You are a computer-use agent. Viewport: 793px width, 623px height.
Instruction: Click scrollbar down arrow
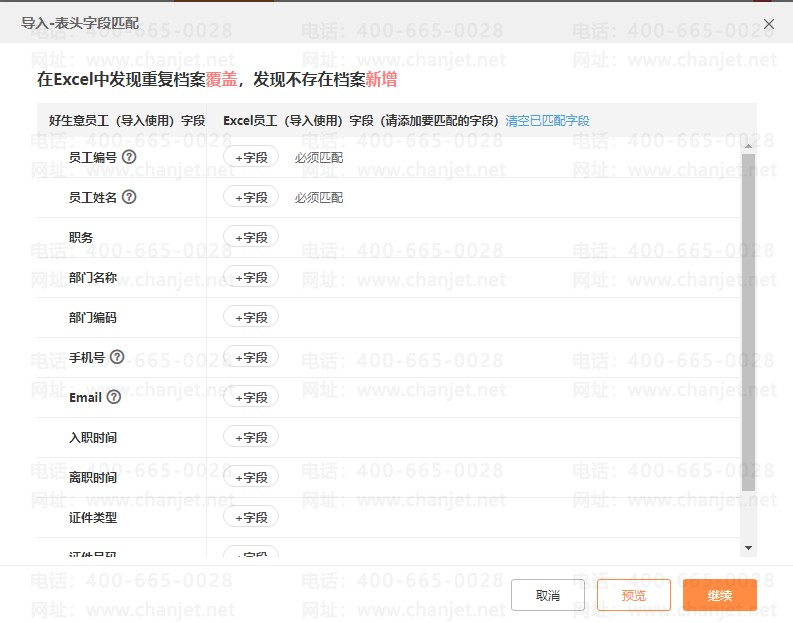(748, 548)
